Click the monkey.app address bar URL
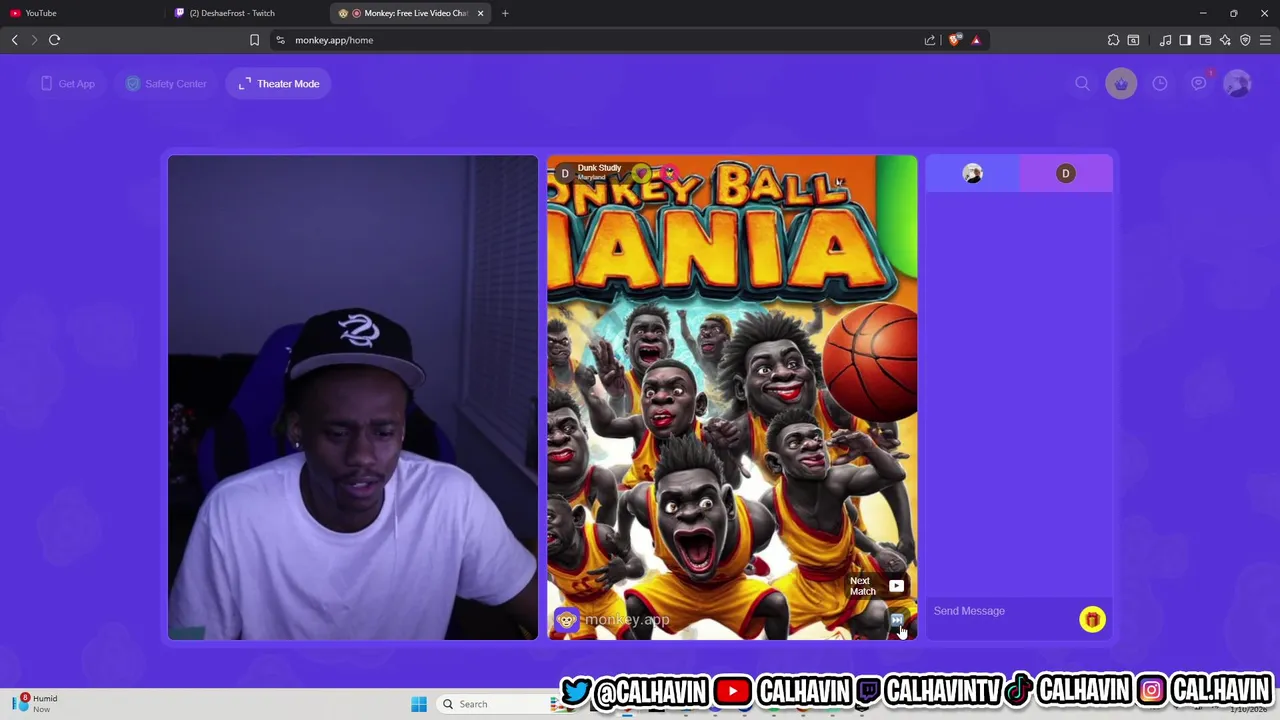 click(x=334, y=40)
